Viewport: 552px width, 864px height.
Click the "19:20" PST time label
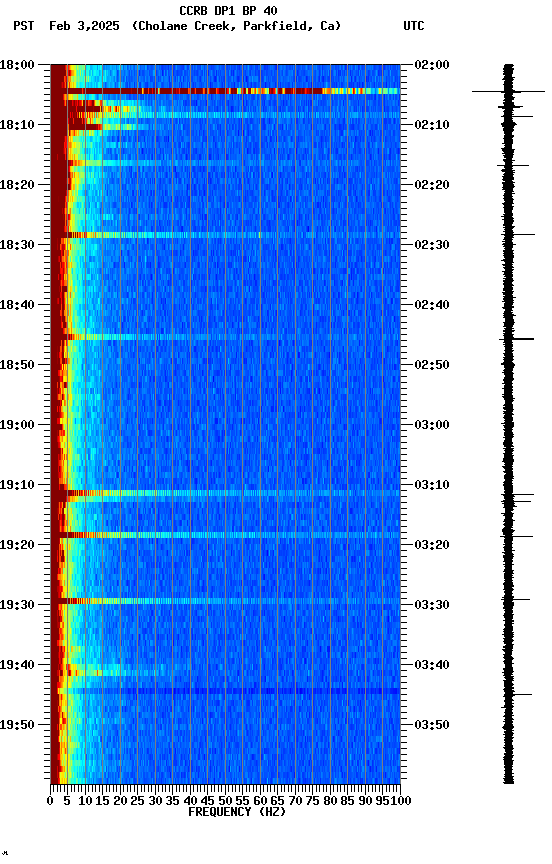(17, 546)
